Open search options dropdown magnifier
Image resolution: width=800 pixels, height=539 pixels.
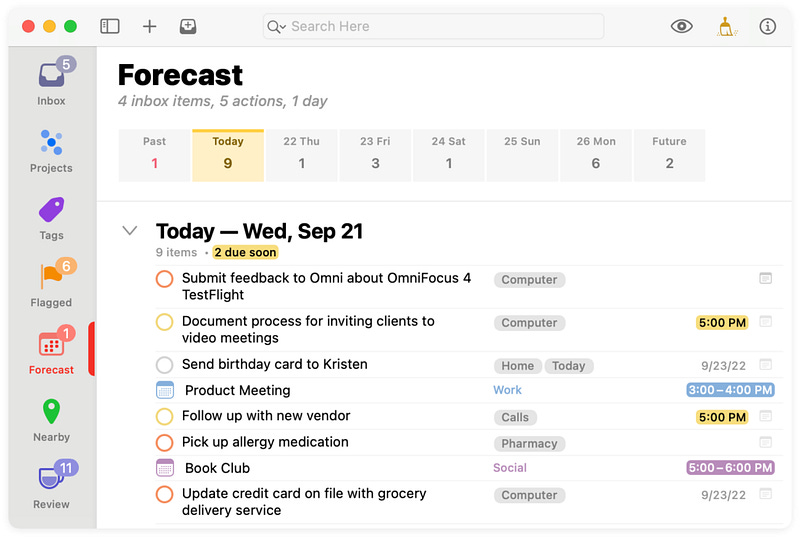(x=276, y=27)
